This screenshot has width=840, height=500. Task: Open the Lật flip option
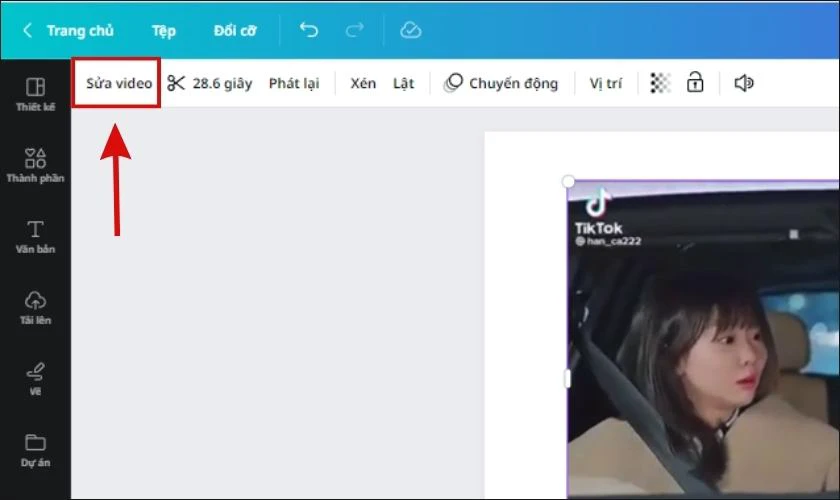click(x=403, y=84)
